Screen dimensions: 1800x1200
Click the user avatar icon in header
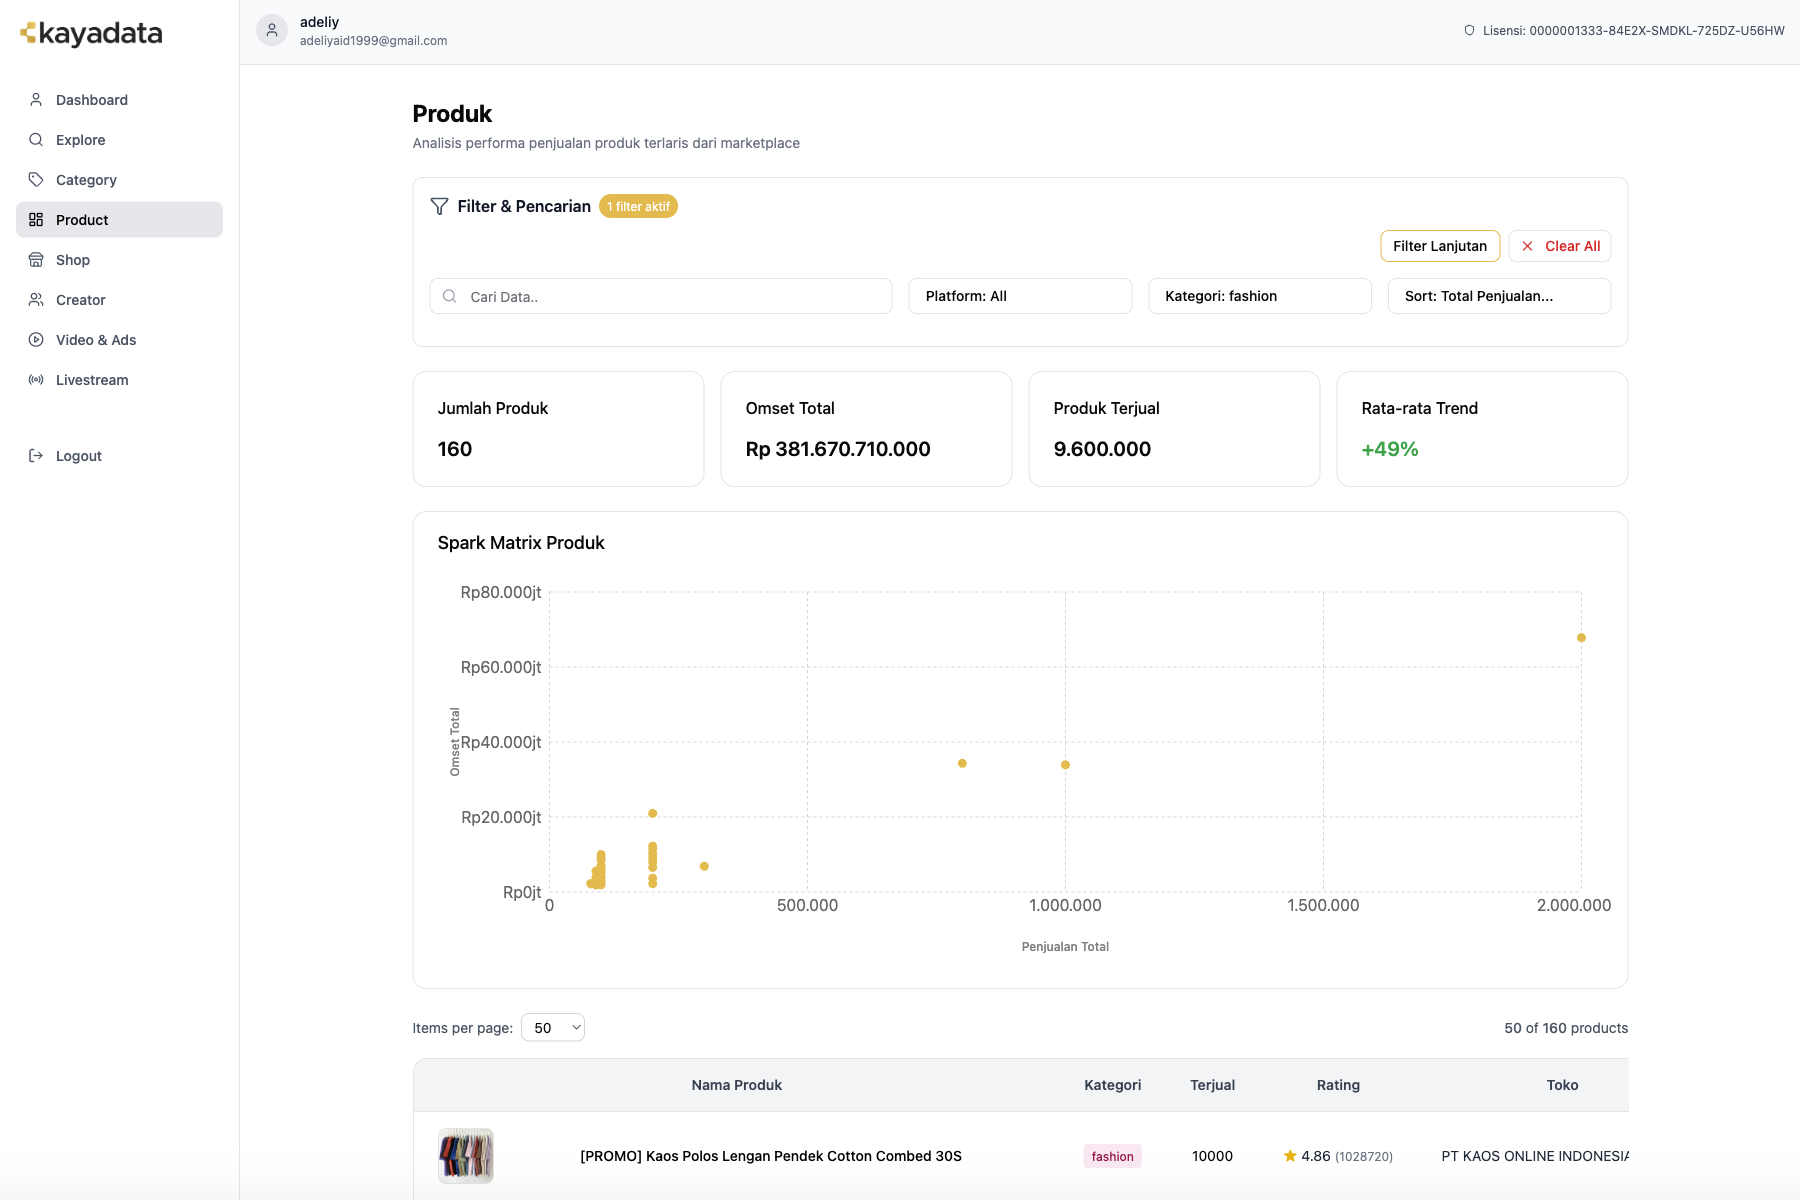tap(272, 30)
